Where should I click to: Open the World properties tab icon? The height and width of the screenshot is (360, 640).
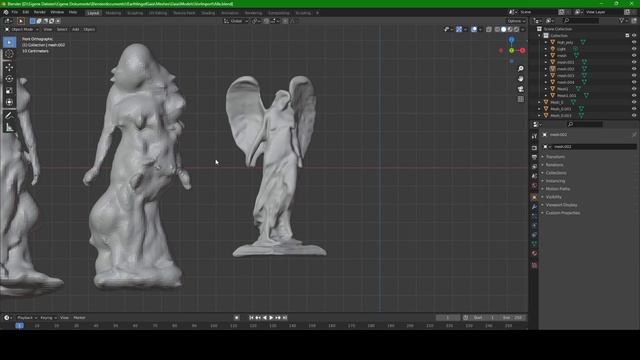pos(534,185)
